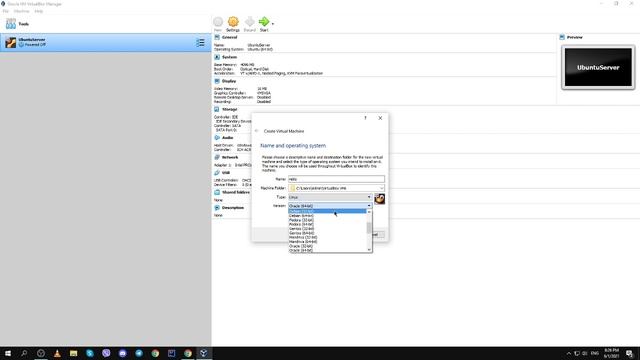The image size is (640, 360).
Task: Choose Gentoo (64-bit) in the version list
Action: click(328, 233)
